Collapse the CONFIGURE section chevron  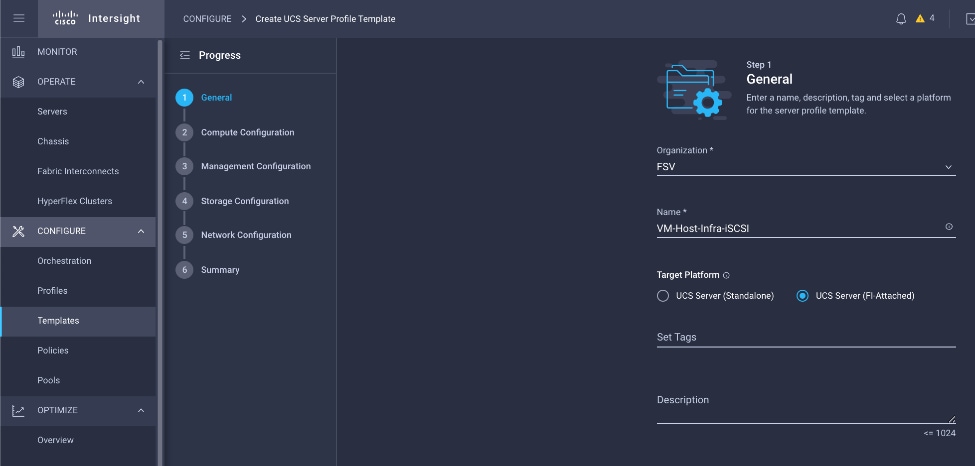coord(141,231)
